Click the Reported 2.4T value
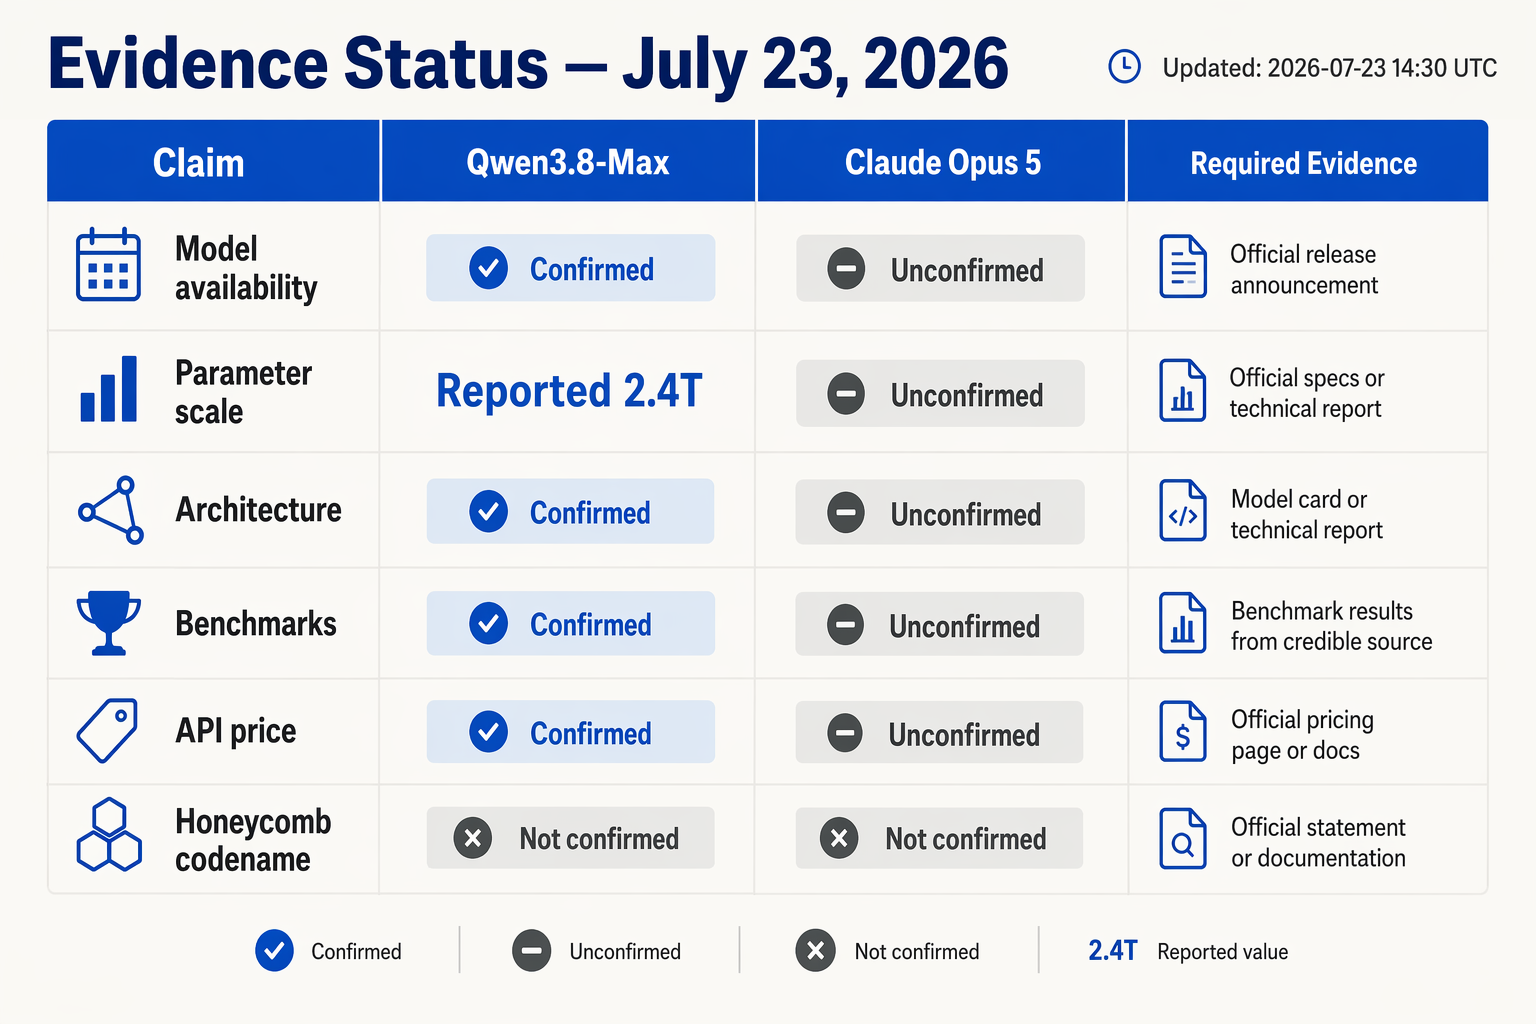1536x1024 pixels. [x=569, y=391]
